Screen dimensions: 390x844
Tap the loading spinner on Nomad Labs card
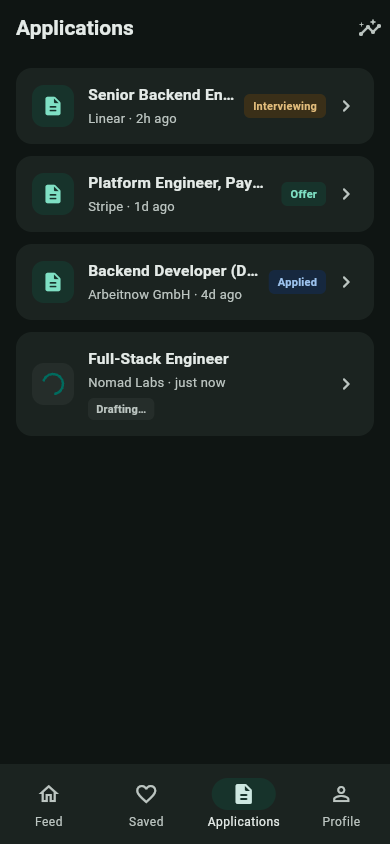[53, 384]
